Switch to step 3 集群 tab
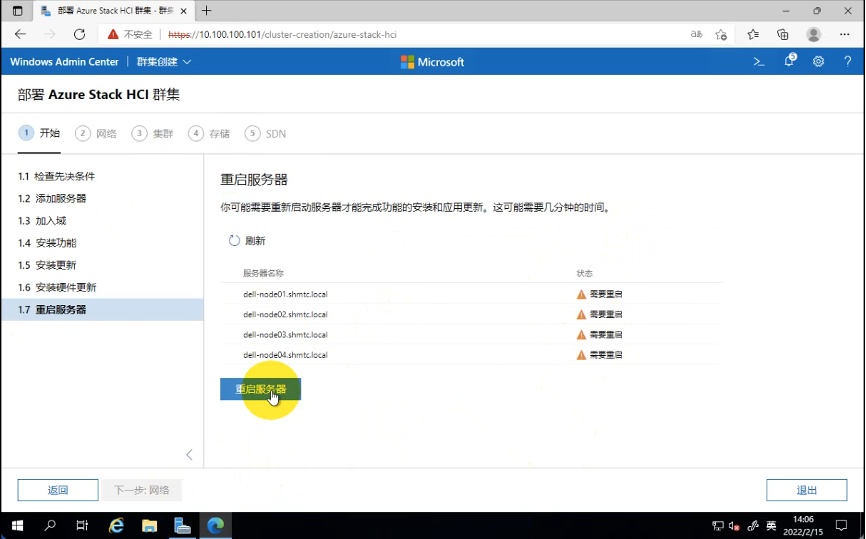The width and height of the screenshot is (866, 539). coord(152,134)
